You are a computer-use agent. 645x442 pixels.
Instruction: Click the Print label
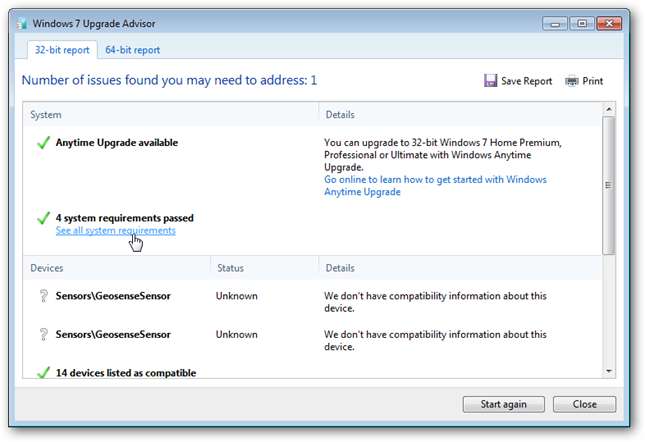(x=593, y=81)
